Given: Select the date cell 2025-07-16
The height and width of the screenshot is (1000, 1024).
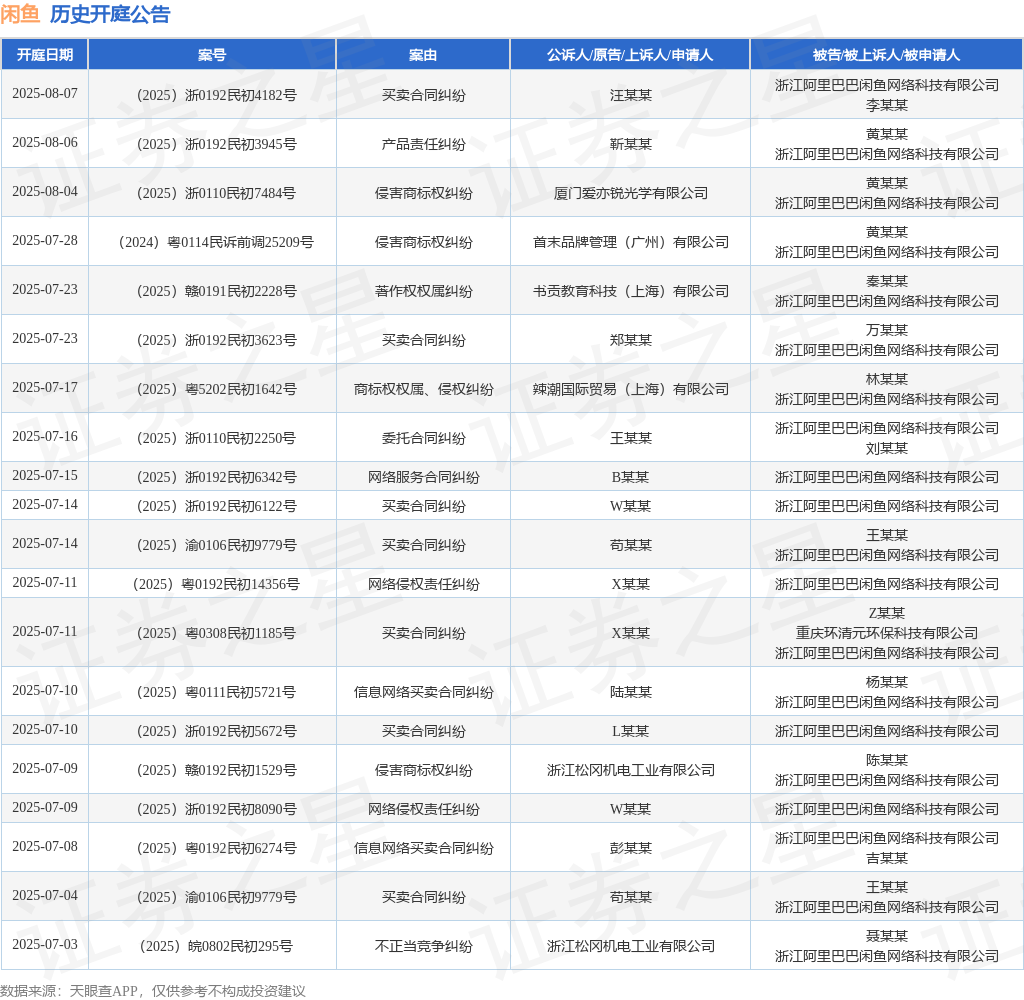Looking at the screenshot, I should click(x=44, y=436).
